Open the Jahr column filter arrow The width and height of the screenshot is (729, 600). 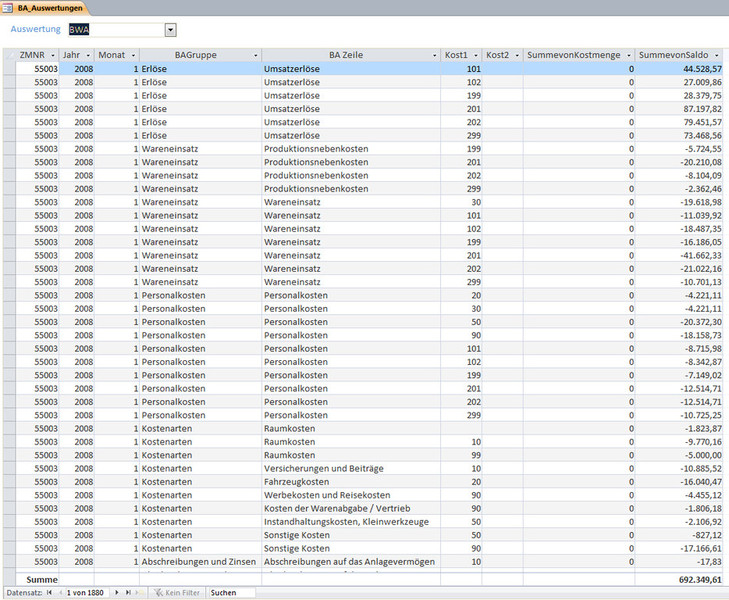pyautogui.click(x=88, y=55)
